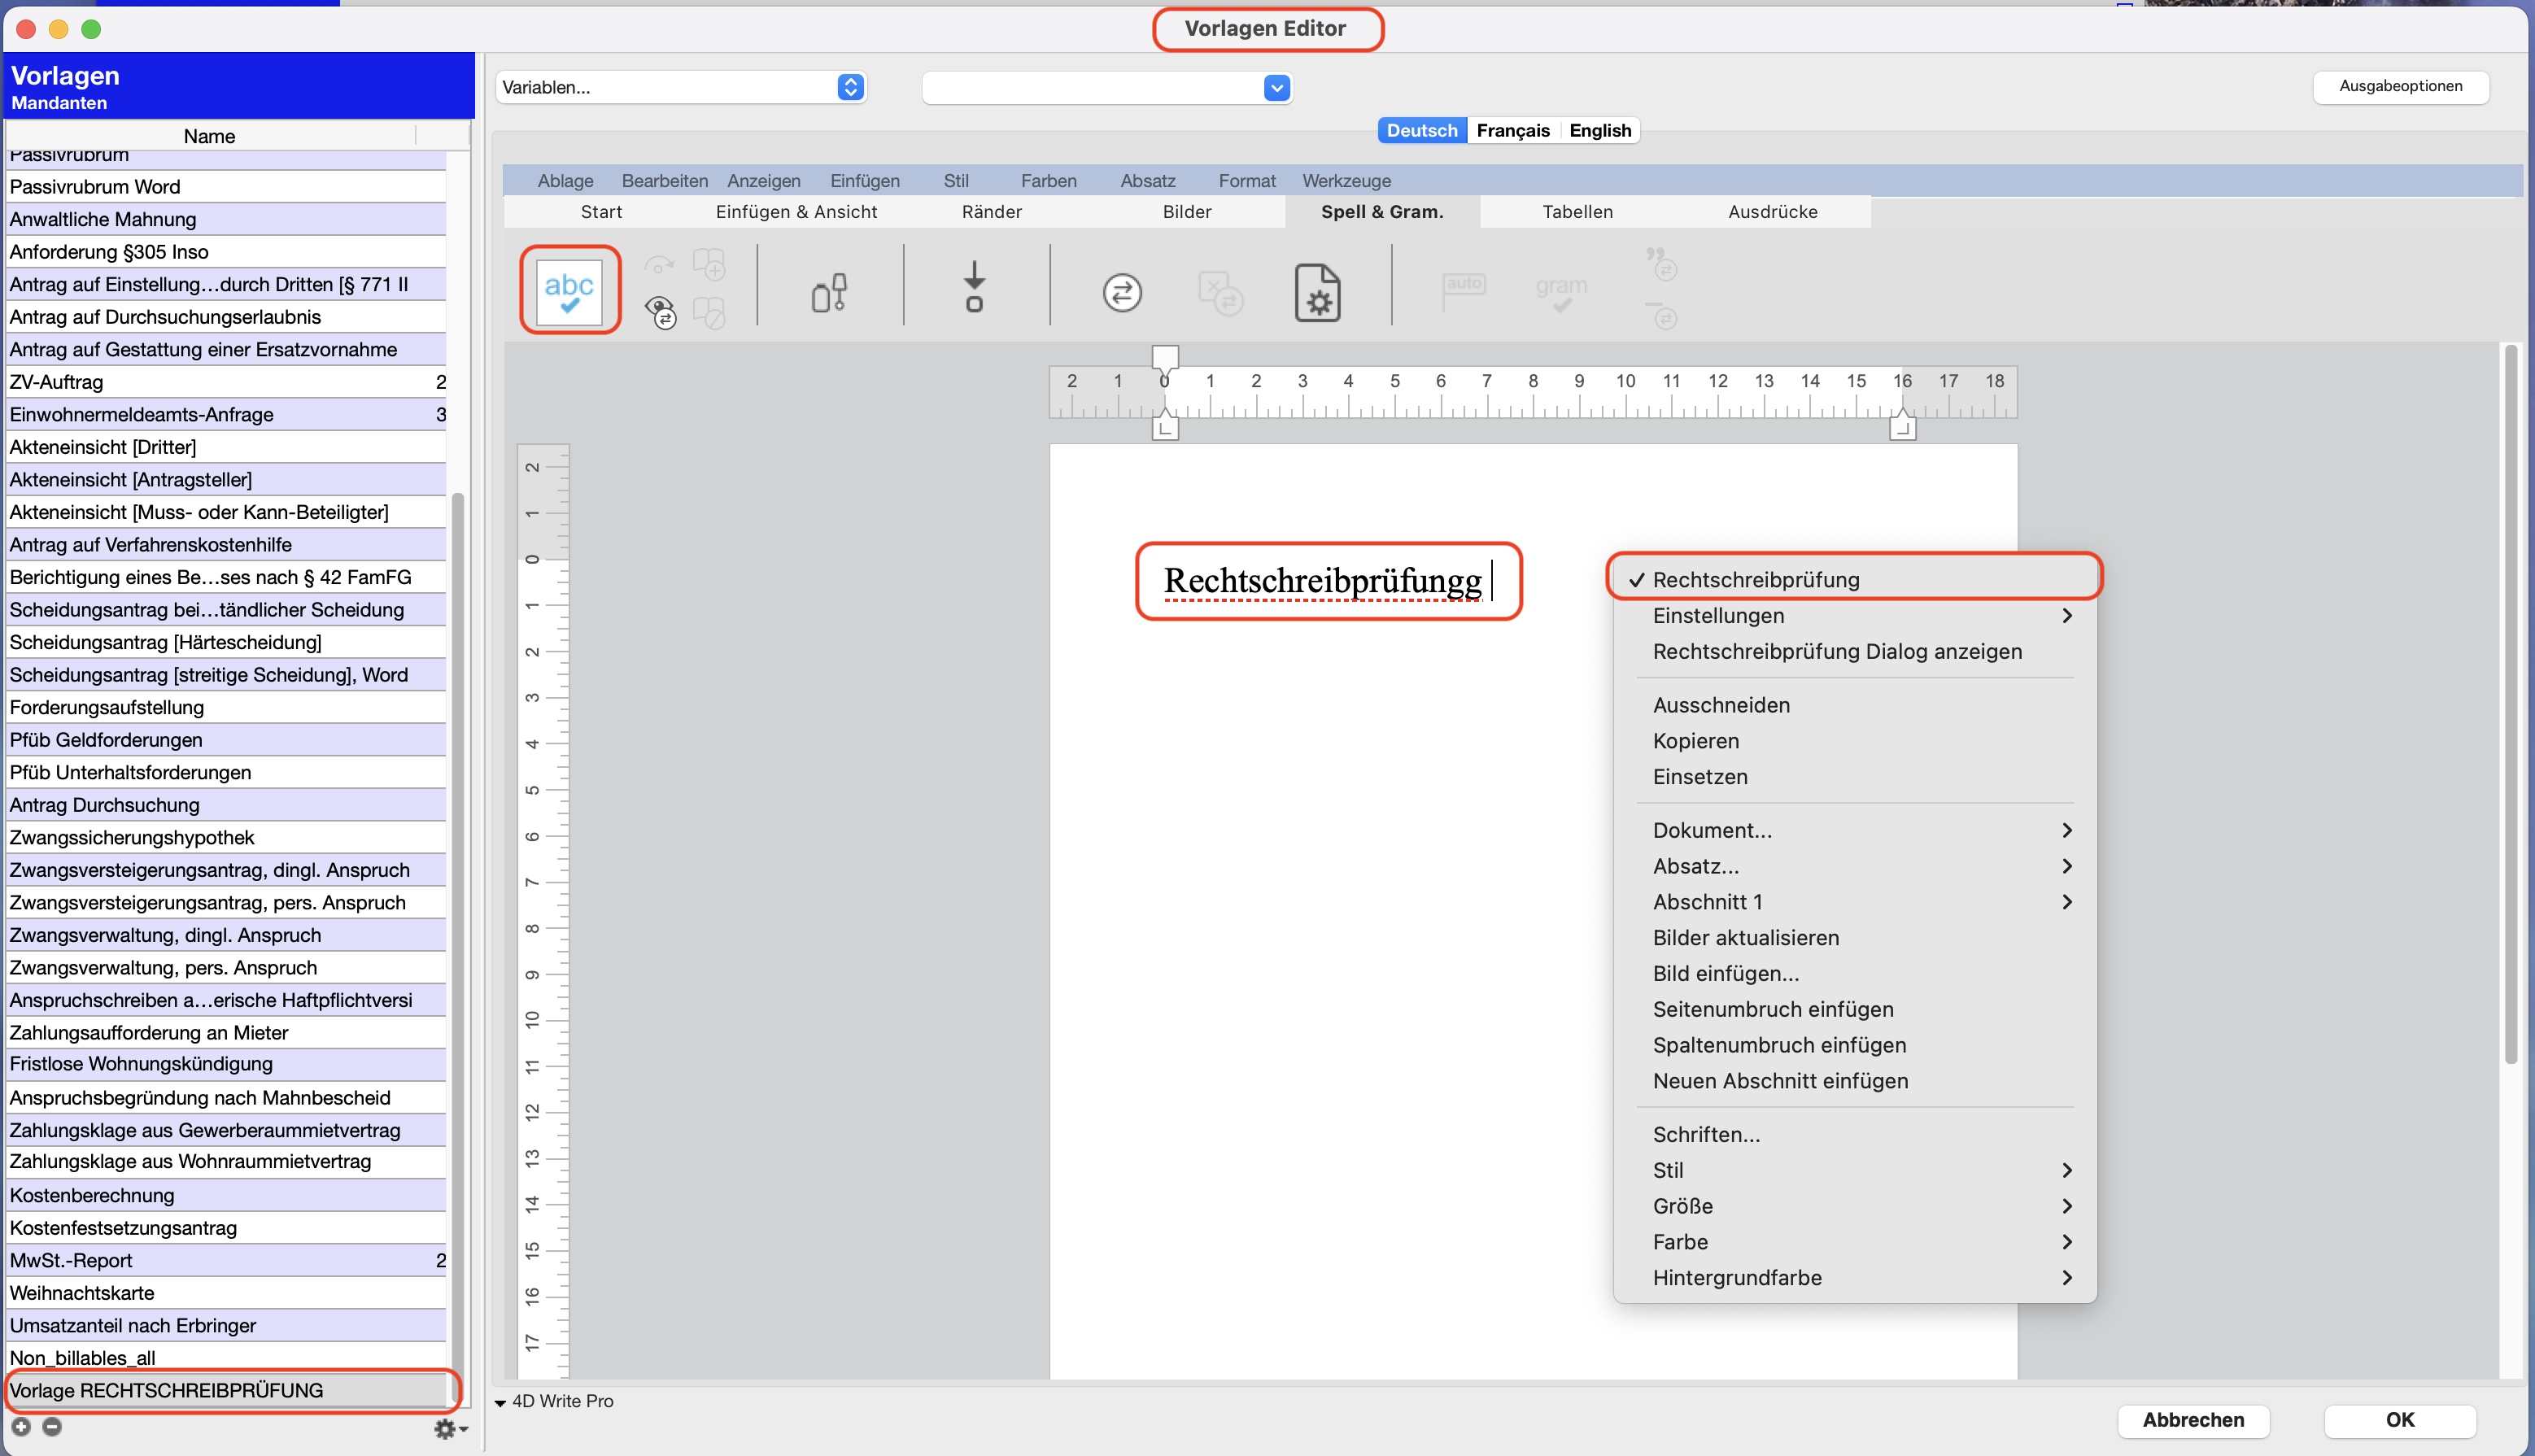Click the document vertical scrollbar
This screenshot has width=2535, height=1456.
click(2510, 705)
